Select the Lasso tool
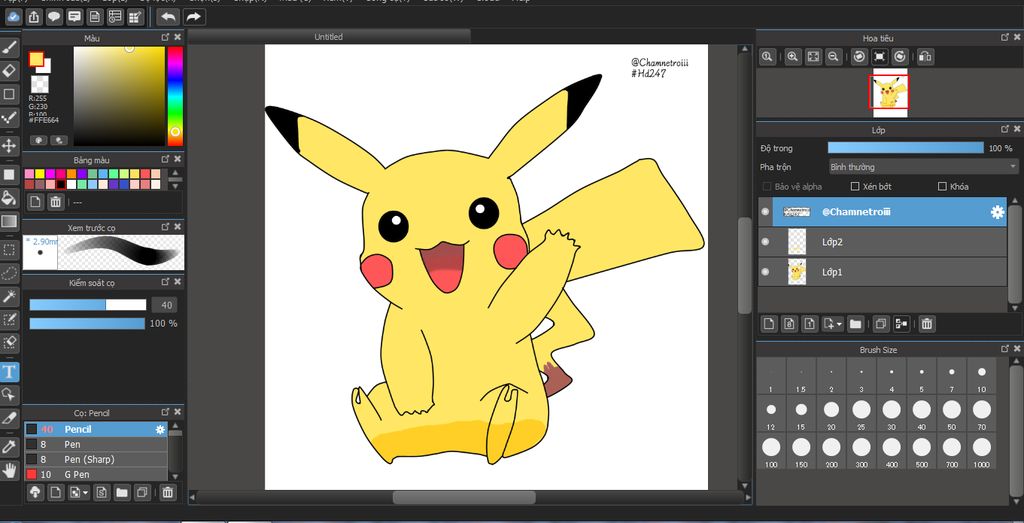1024x523 pixels. point(9,272)
